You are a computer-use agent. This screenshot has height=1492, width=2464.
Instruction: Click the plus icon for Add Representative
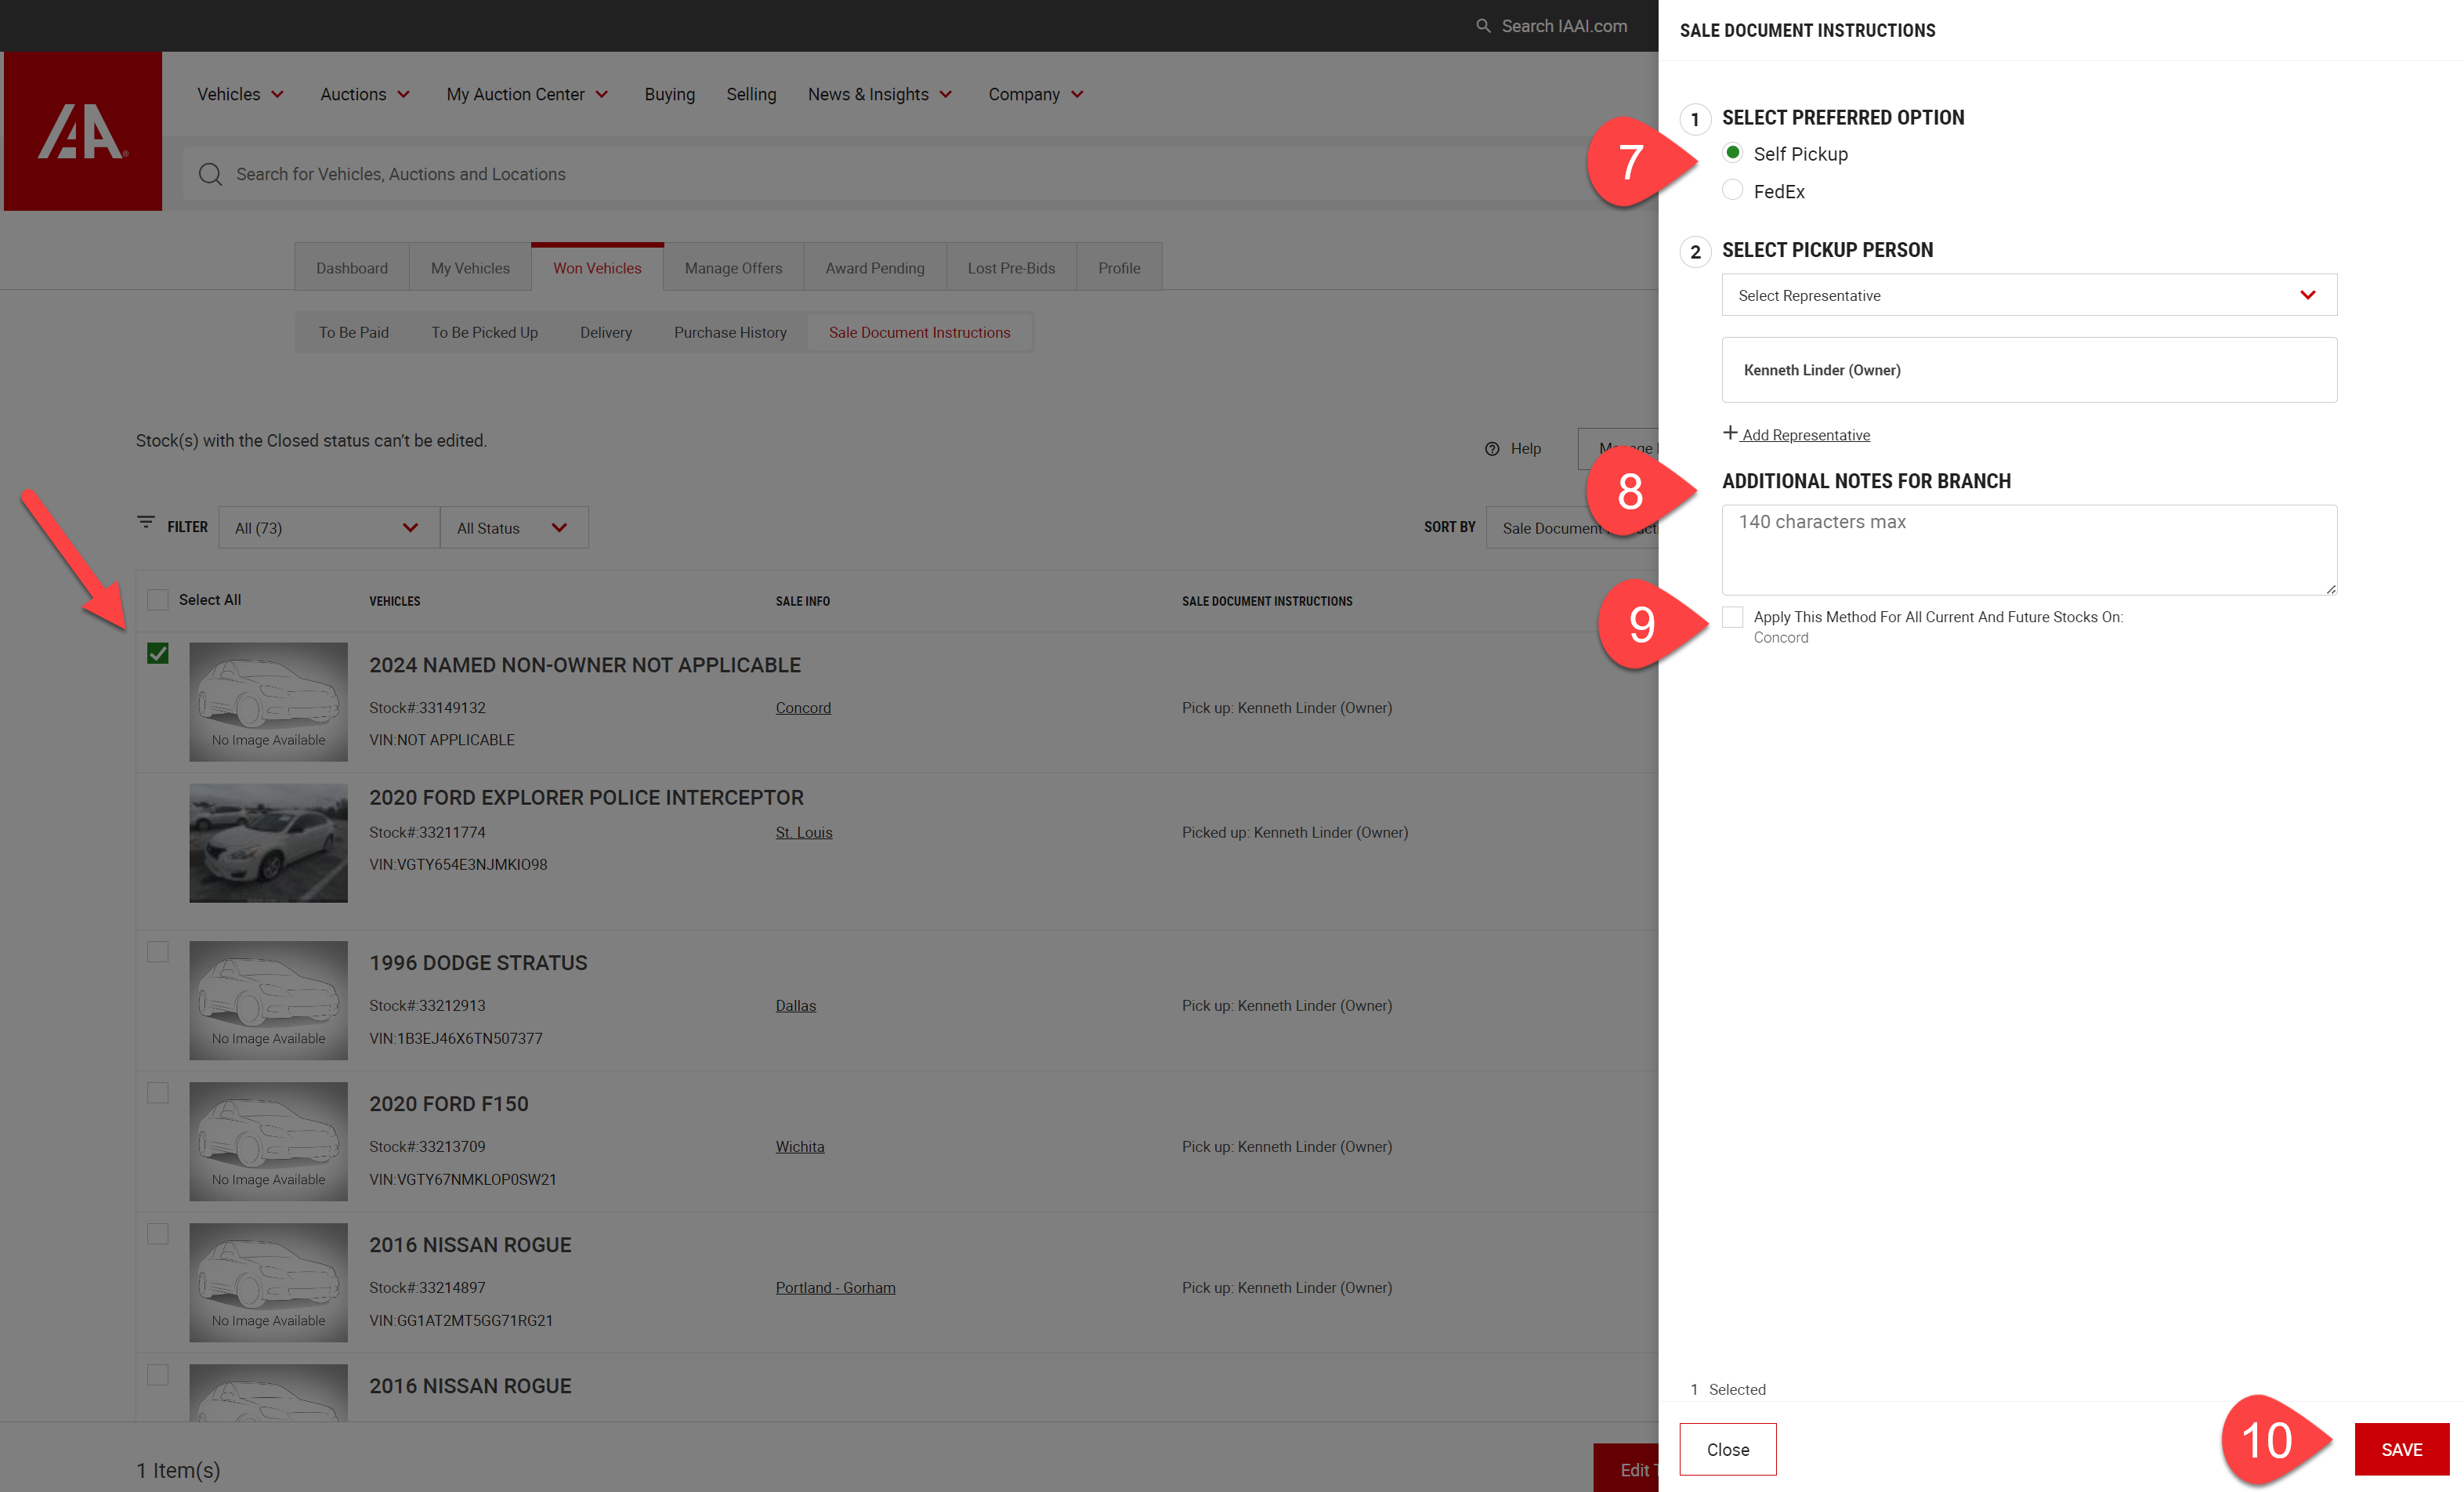coord(1730,433)
